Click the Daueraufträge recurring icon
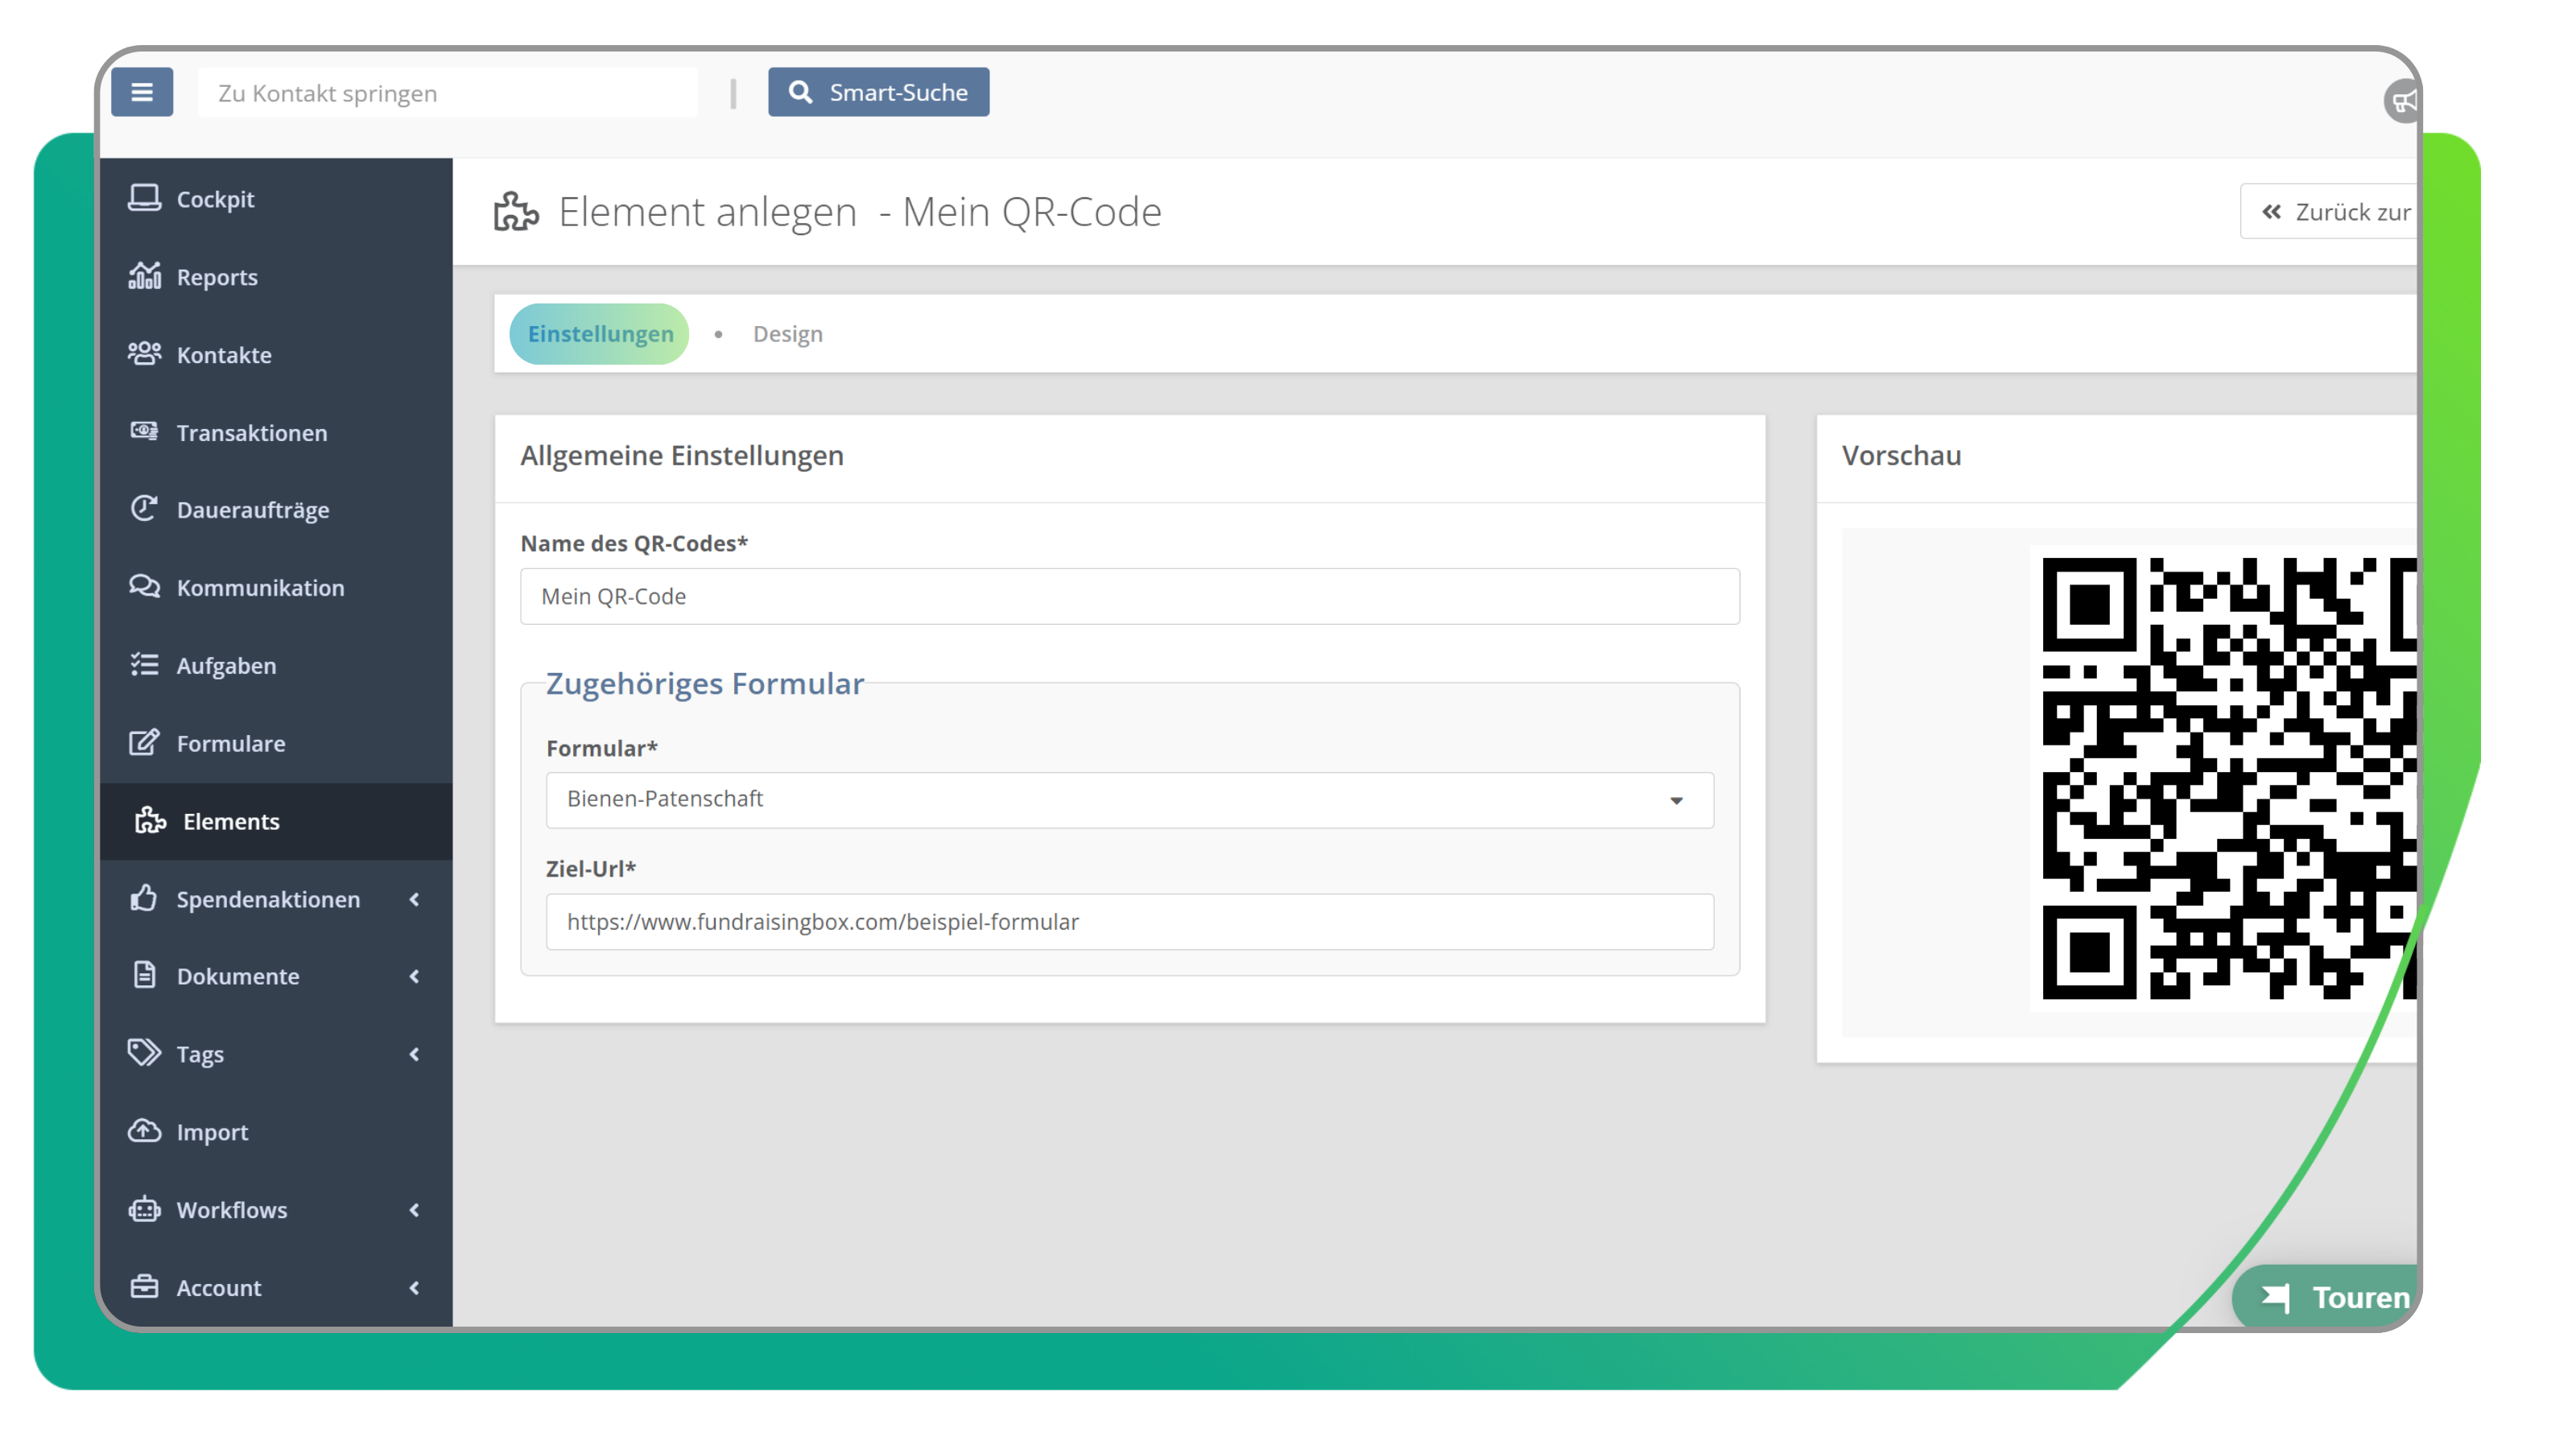This screenshot has width=2576, height=1449. click(144, 509)
